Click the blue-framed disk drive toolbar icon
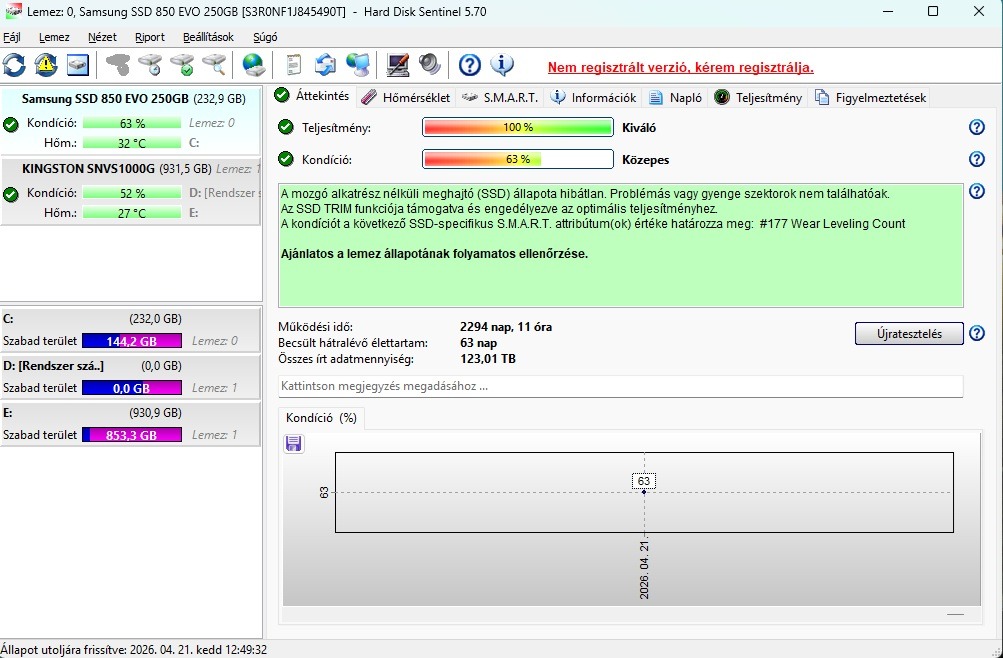The image size is (1003, 658). coord(78,65)
